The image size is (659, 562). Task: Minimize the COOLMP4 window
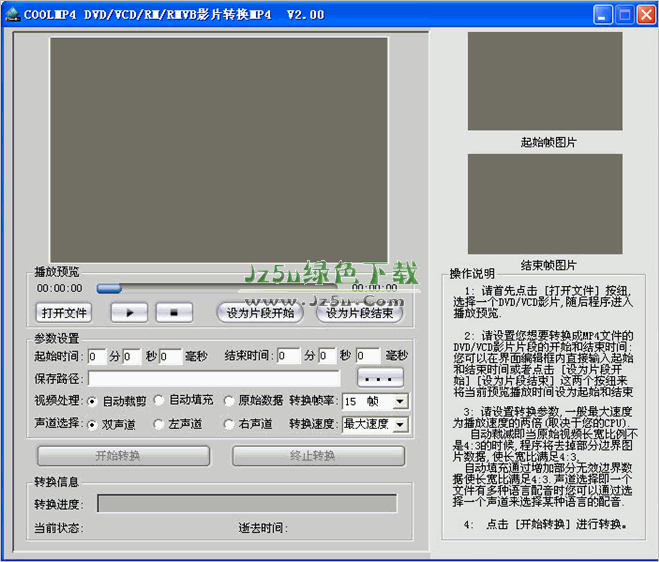click(603, 15)
